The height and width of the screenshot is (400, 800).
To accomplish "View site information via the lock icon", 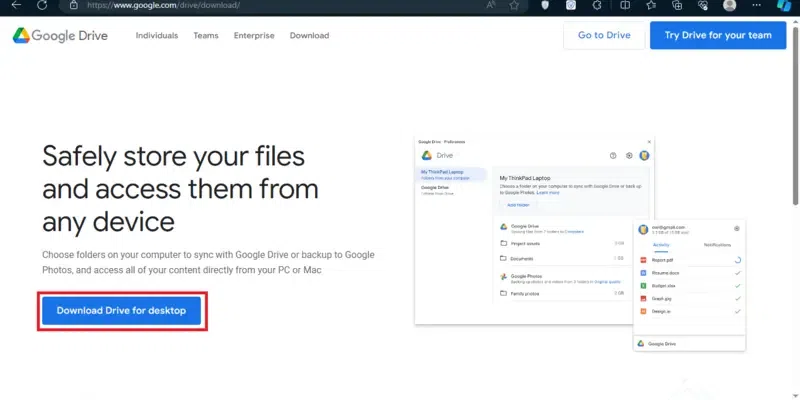I will click(74, 5).
